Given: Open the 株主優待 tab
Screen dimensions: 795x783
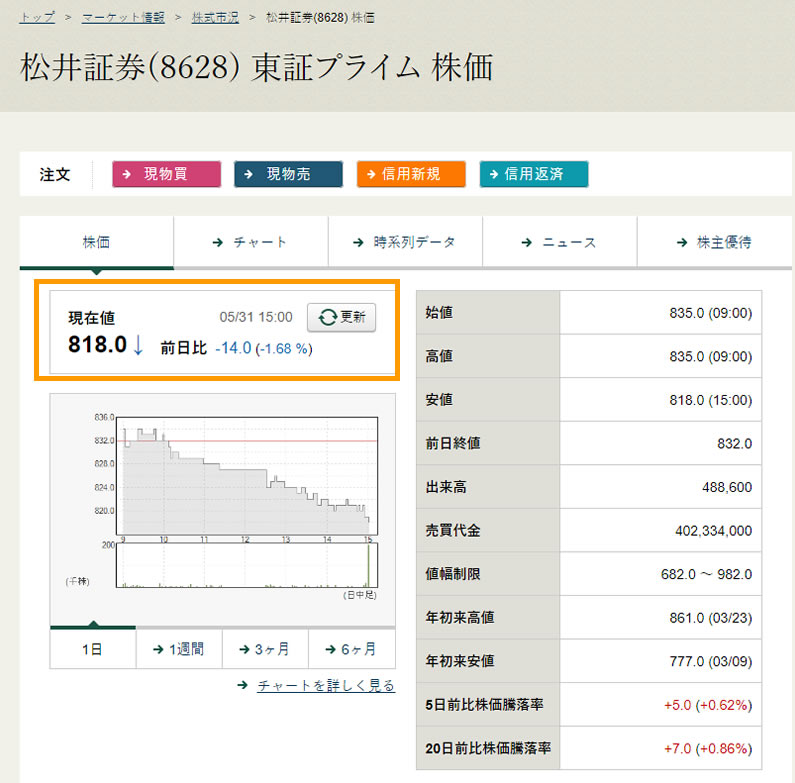Looking at the screenshot, I should (x=714, y=242).
